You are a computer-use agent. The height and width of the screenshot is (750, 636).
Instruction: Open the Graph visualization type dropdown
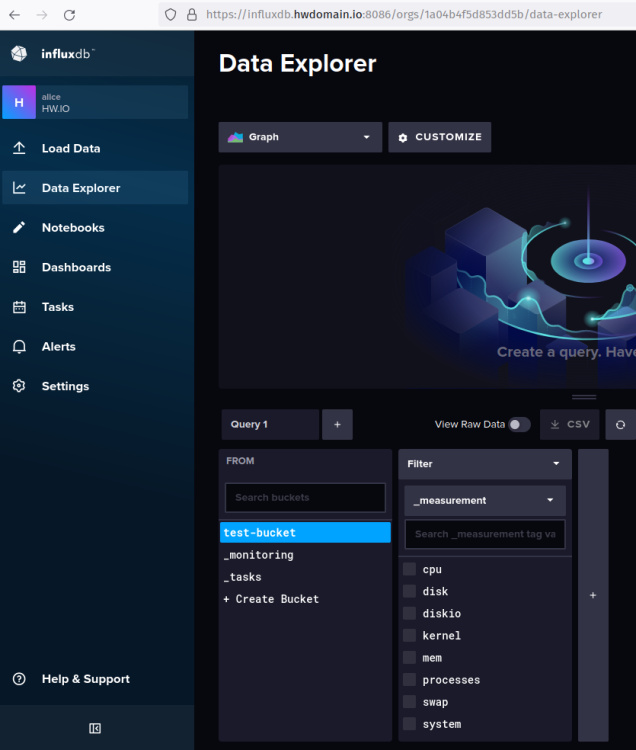point(300,137)
